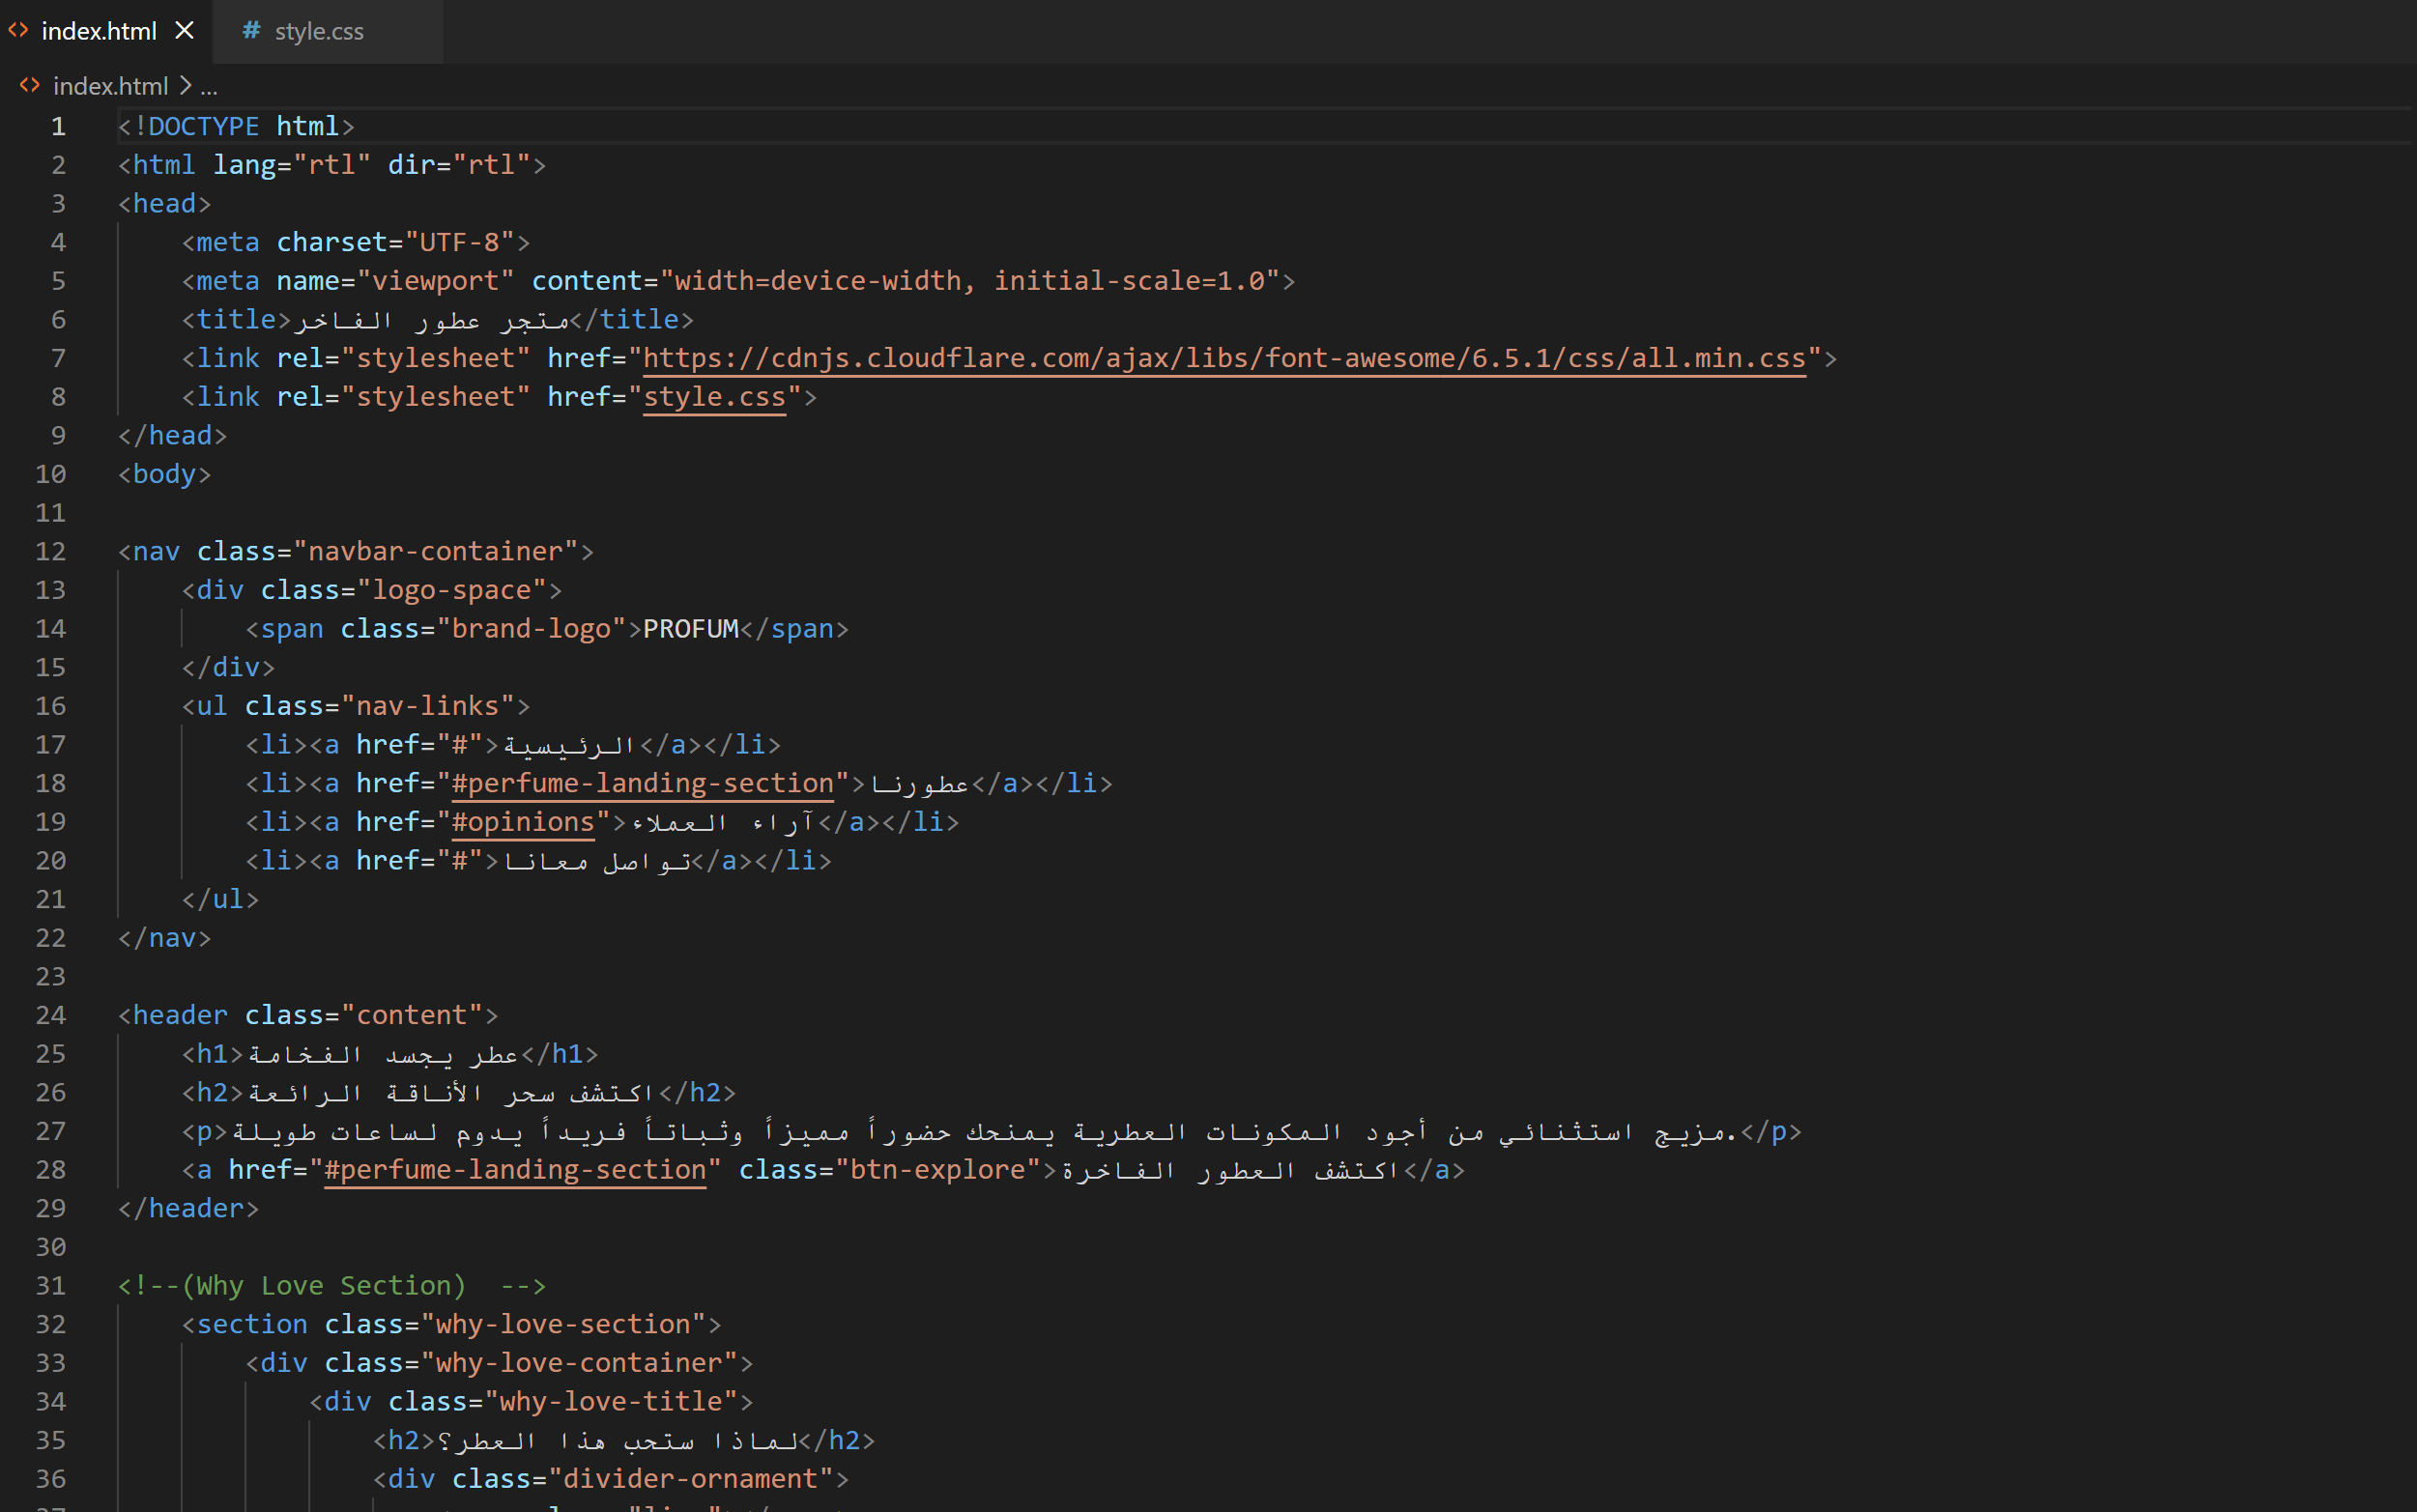Click line number 24 for header

[51, 1016]
